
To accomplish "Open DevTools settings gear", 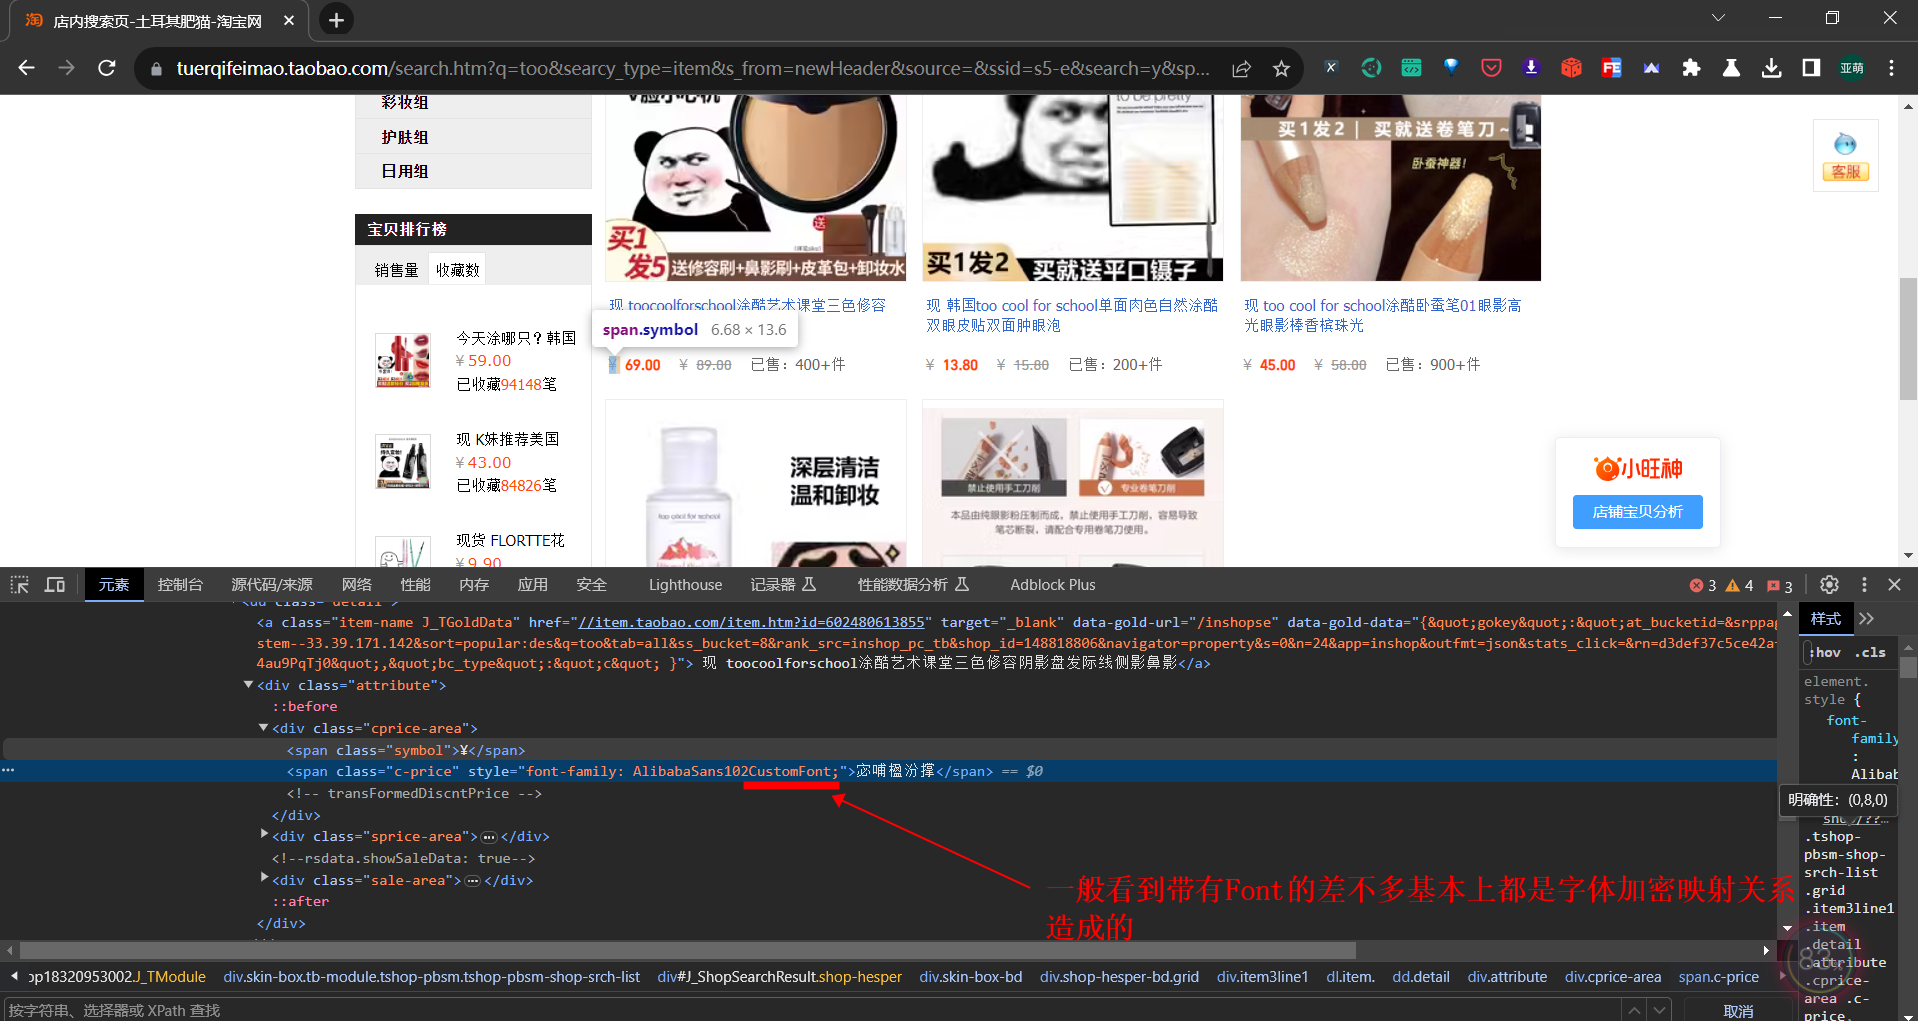I will 1829,585.
